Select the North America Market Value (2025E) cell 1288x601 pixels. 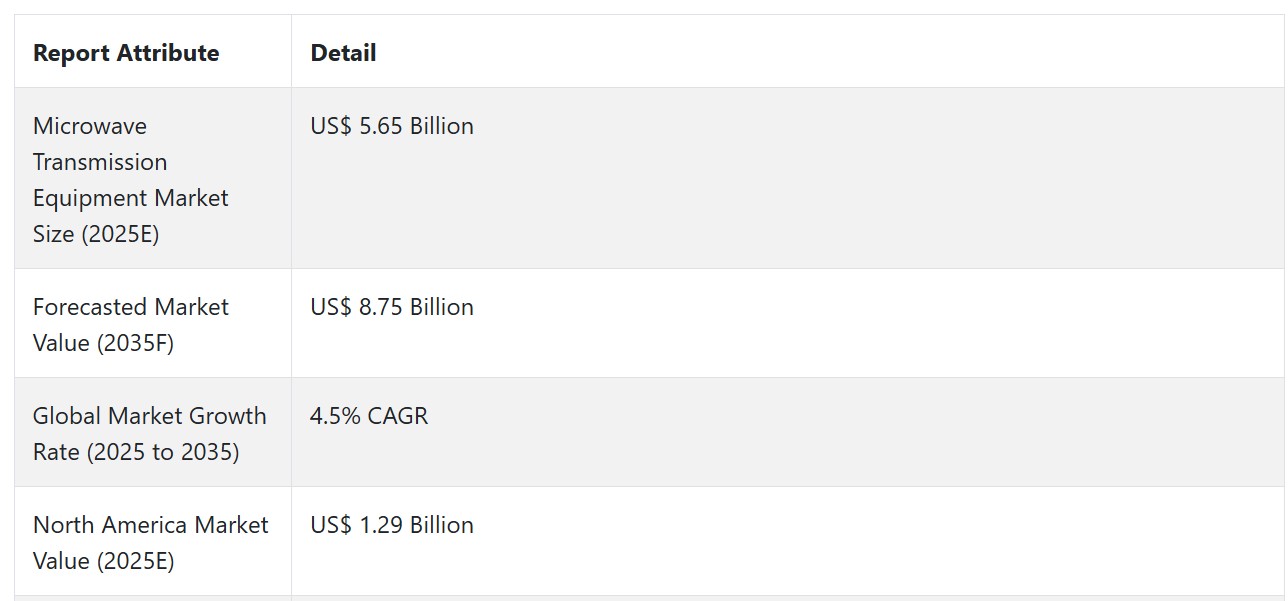point(153,542)
